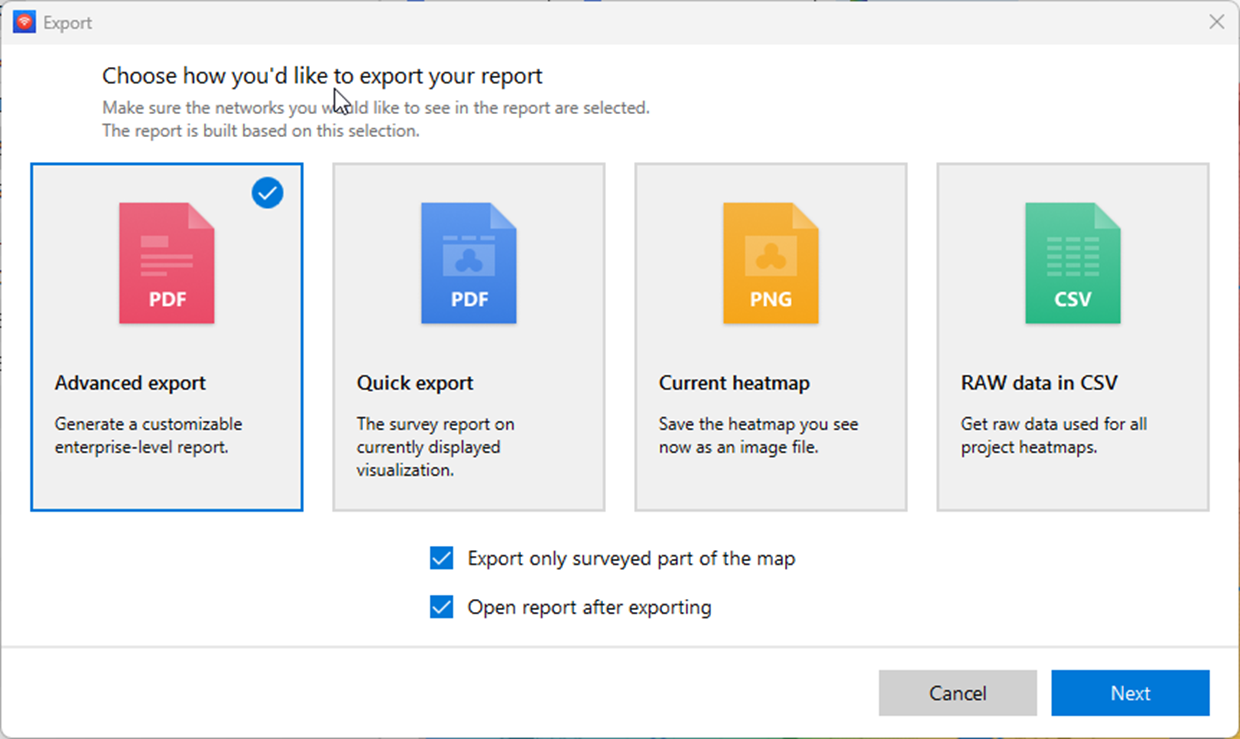Click the NetSpot app icon in title bar
The image size is (1240, 739).
coord(22,21)
